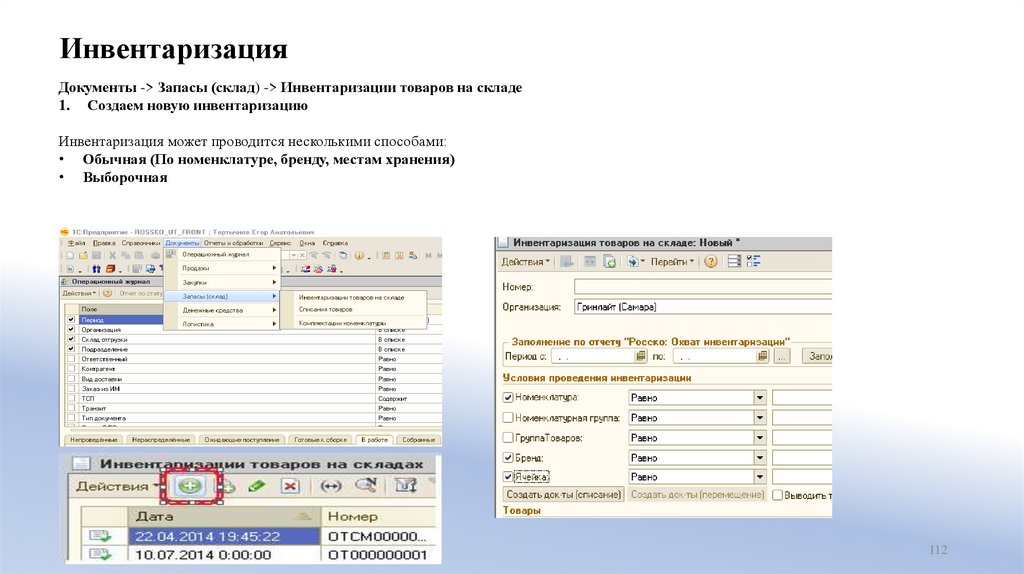Check the Ответственный filter checkbox
This screenshot has height=574, width=1024.
[x=71, y=359]
